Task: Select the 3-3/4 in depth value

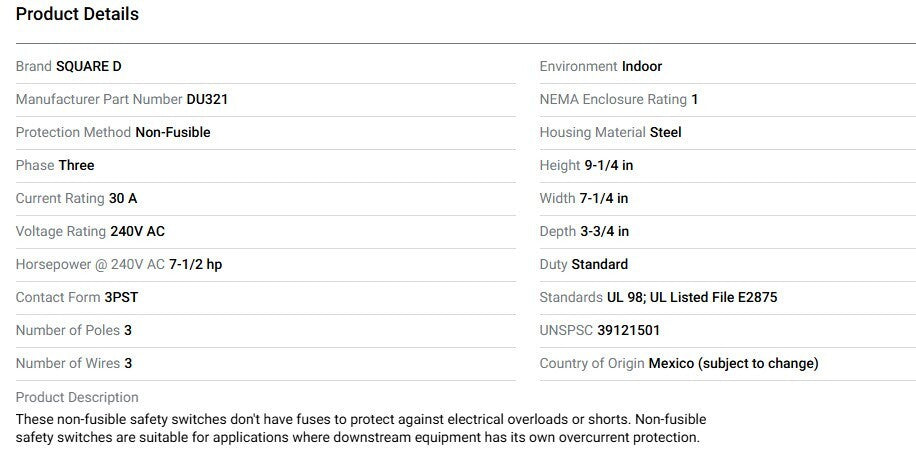Action: [605, 231]
